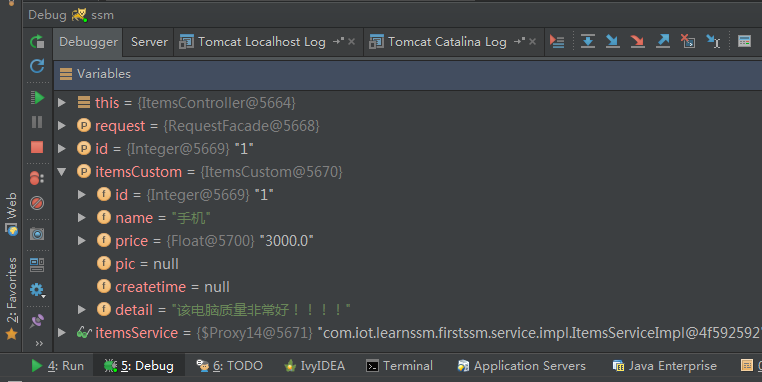The height and width of the screenshot is (382, 762).
Task: Resume program with green play icon
Action: 37,98
